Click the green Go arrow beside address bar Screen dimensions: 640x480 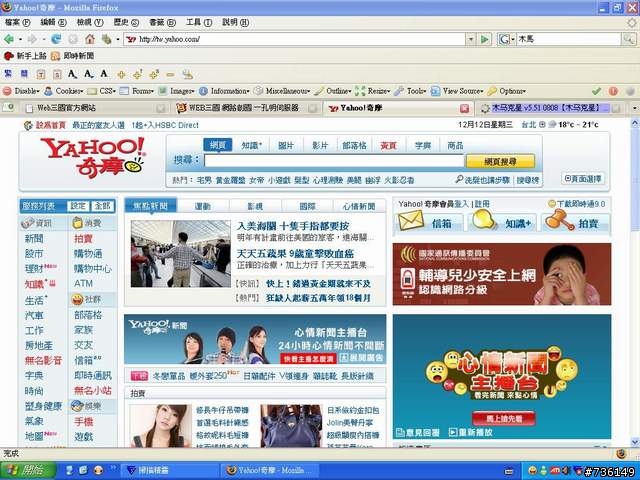[484, 39]
